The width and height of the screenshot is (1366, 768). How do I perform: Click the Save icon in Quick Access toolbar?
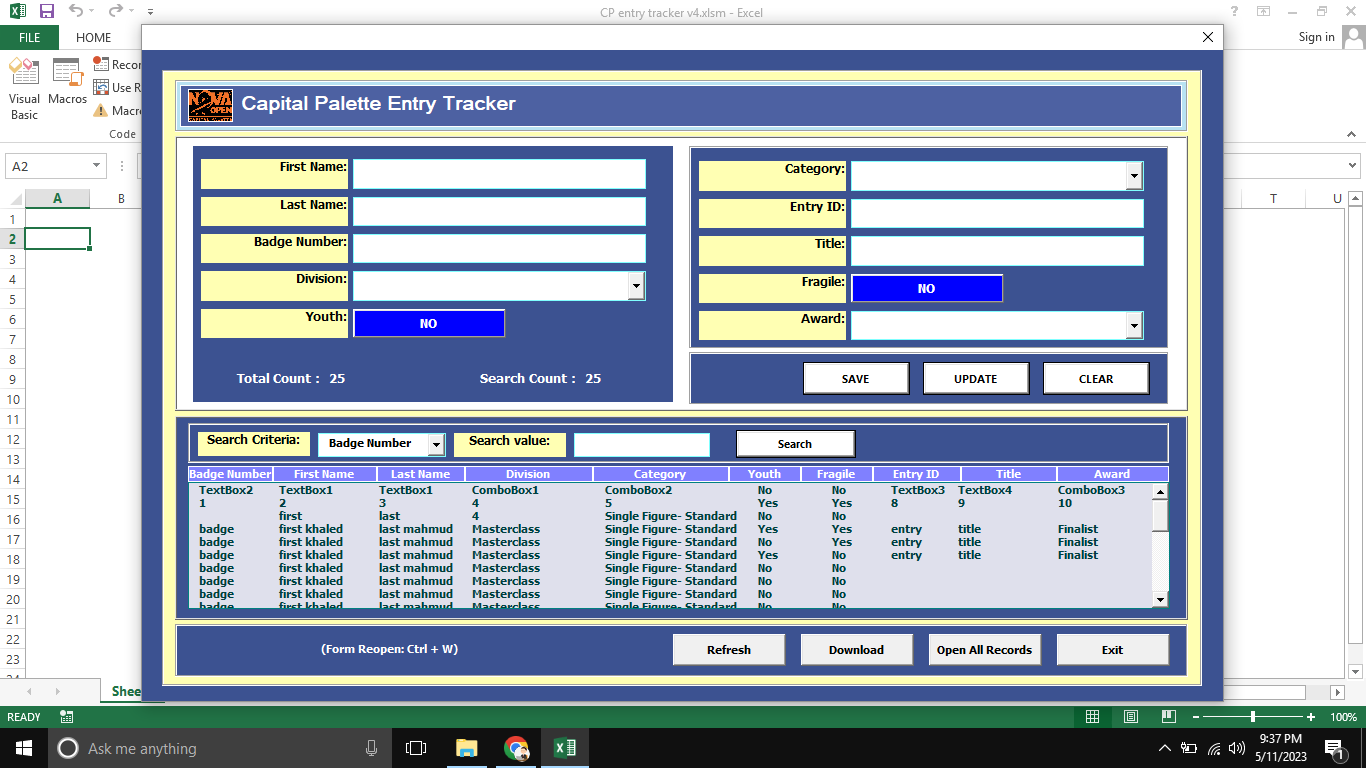click(46, 12)
